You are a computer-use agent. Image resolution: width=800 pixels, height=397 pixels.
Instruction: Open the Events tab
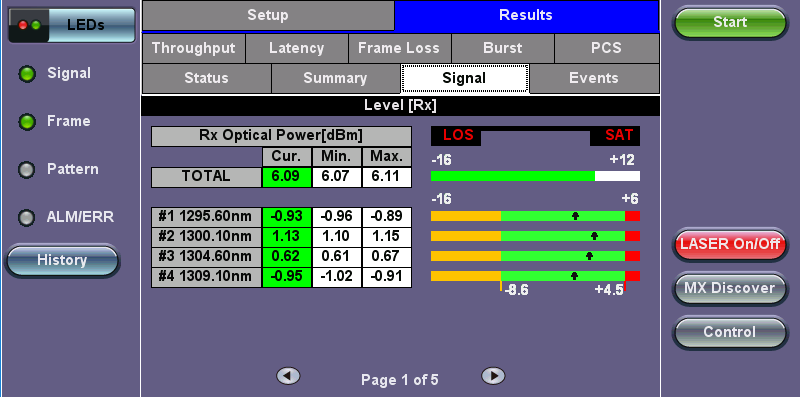[x=594, y=79]
